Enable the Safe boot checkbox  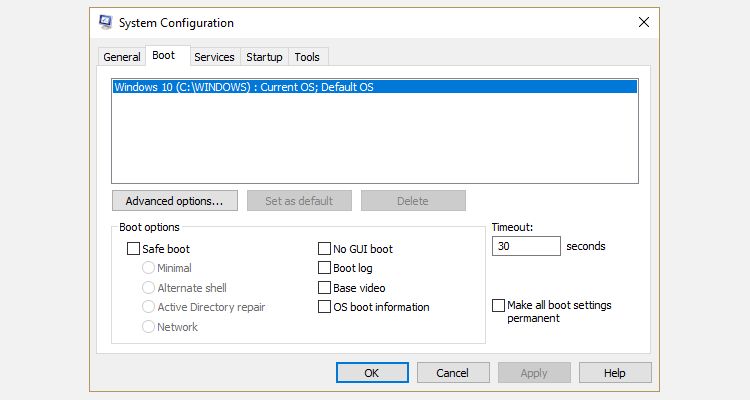(x=134, y=249)
